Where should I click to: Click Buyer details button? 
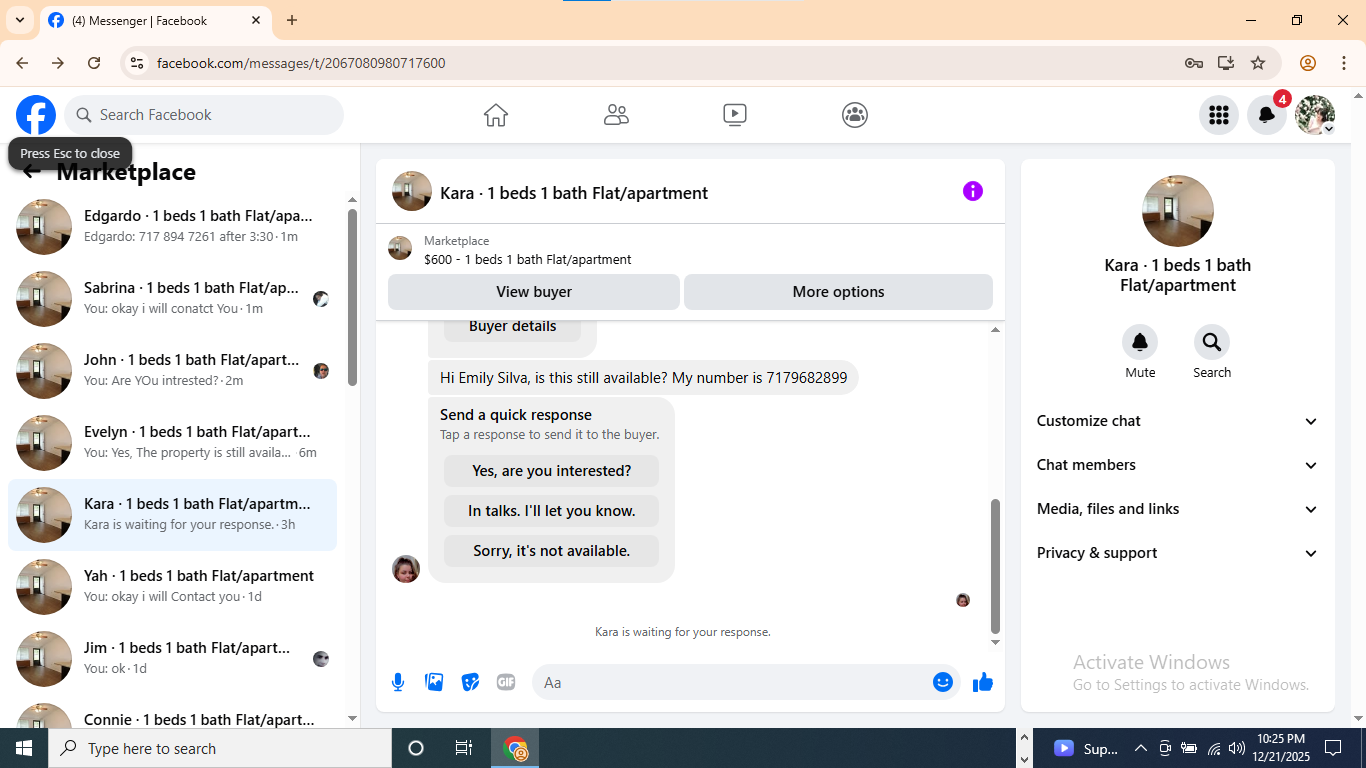512,326
